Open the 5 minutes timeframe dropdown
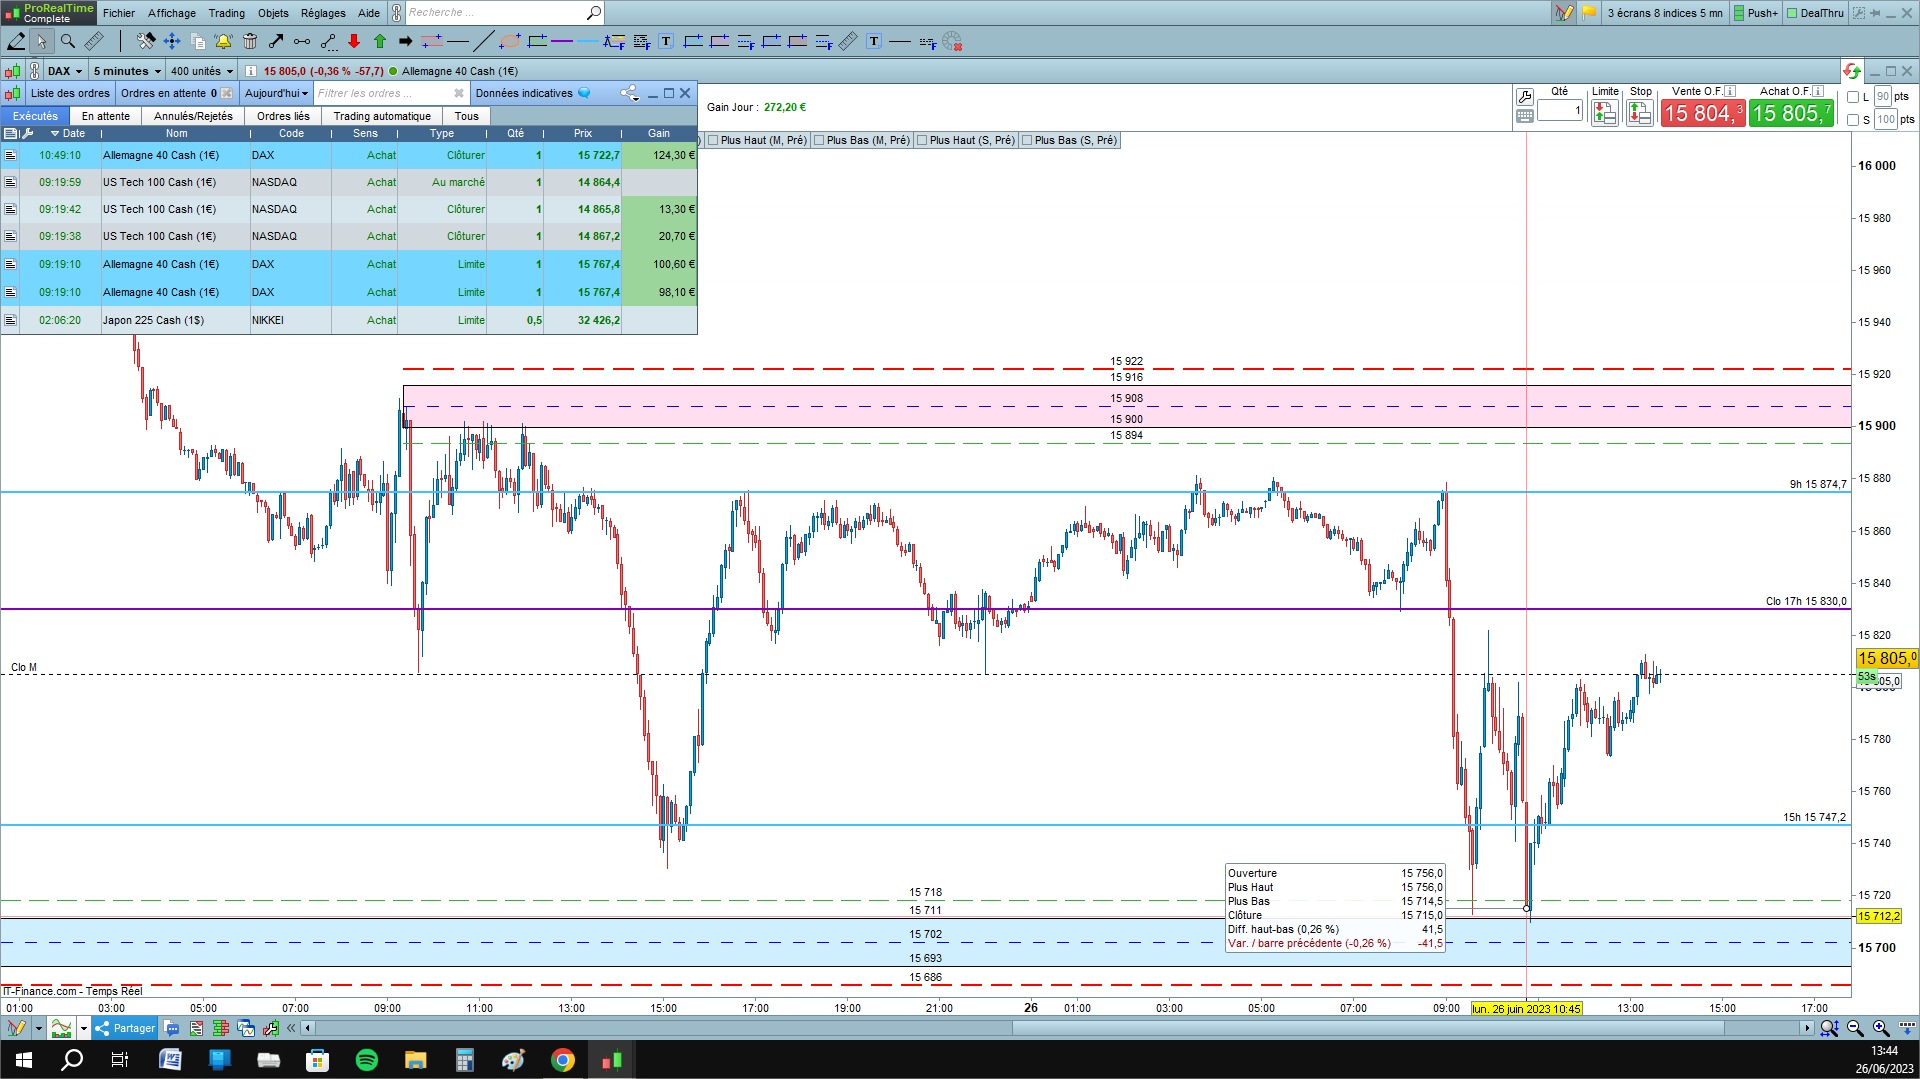1920x1079 pixels. [127, 71]
